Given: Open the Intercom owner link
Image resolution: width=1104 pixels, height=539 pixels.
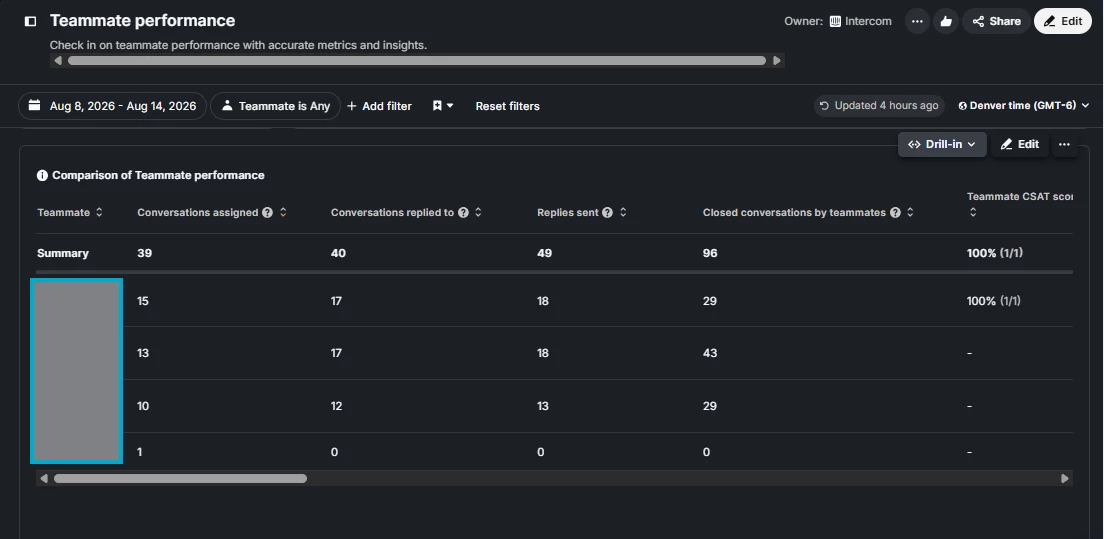Looking at the screenshot, I should [x=860, y=21].
